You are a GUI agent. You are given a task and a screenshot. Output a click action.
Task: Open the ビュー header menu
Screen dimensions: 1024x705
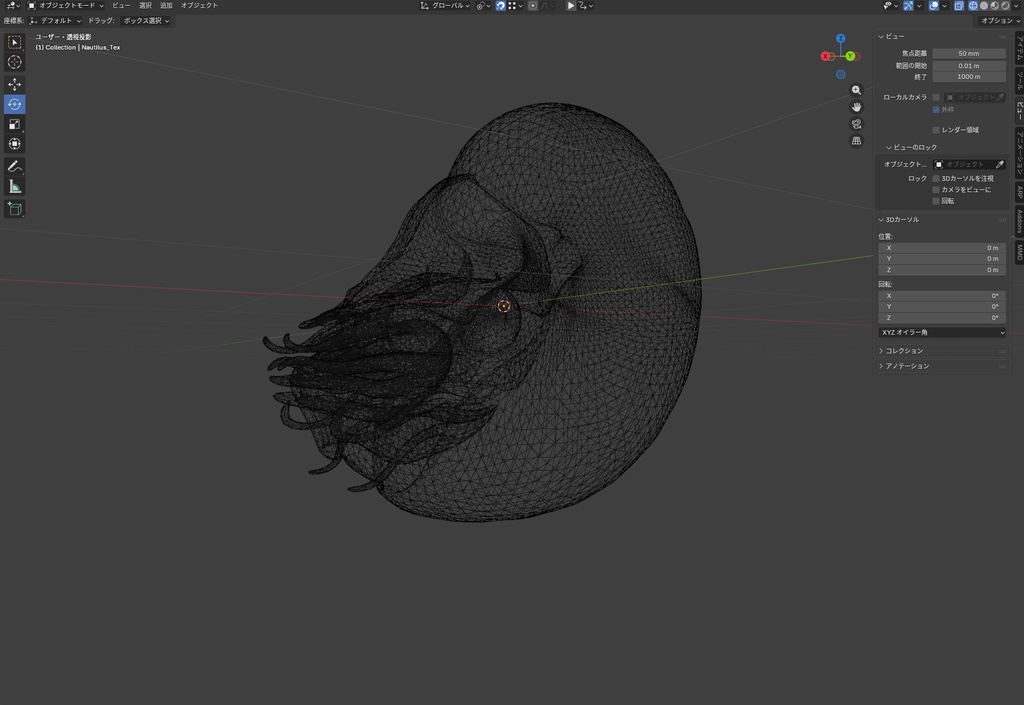click(121, 5)
